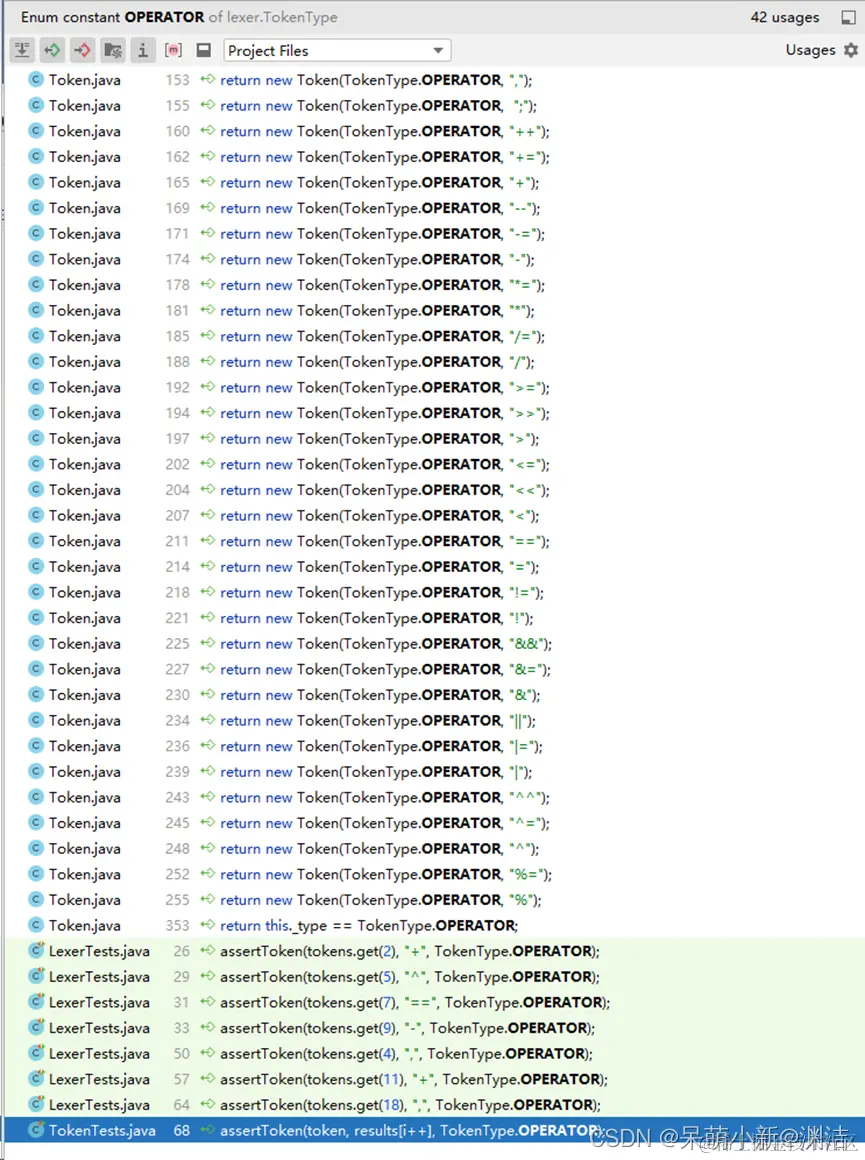Click the green usage arrow icon on line 192

pos(208,386)
